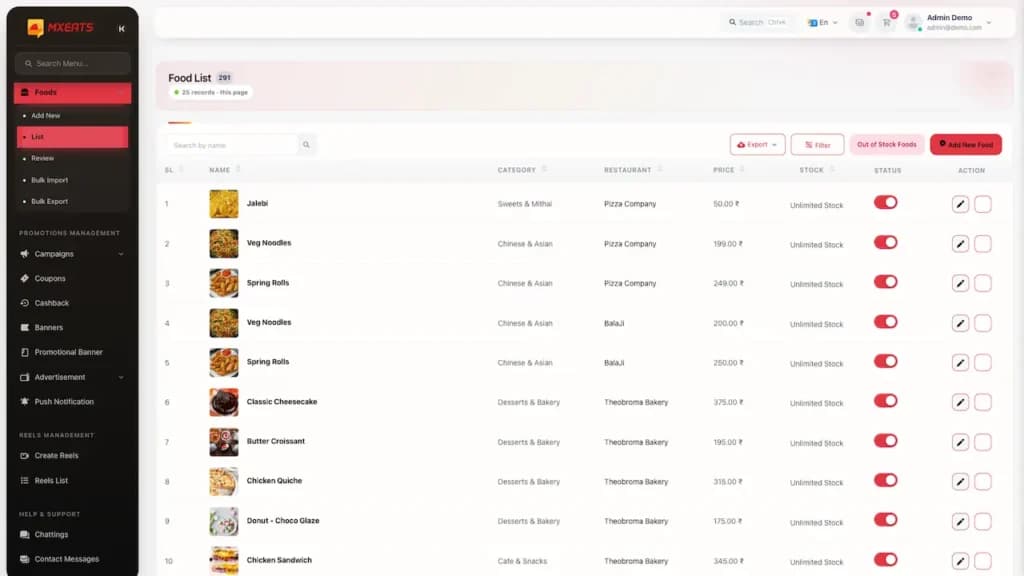The height and width of the screenshot is (576, 1024).
Task: Click the Chicken Sandwich food thumbnail
Action: (224, 560)
